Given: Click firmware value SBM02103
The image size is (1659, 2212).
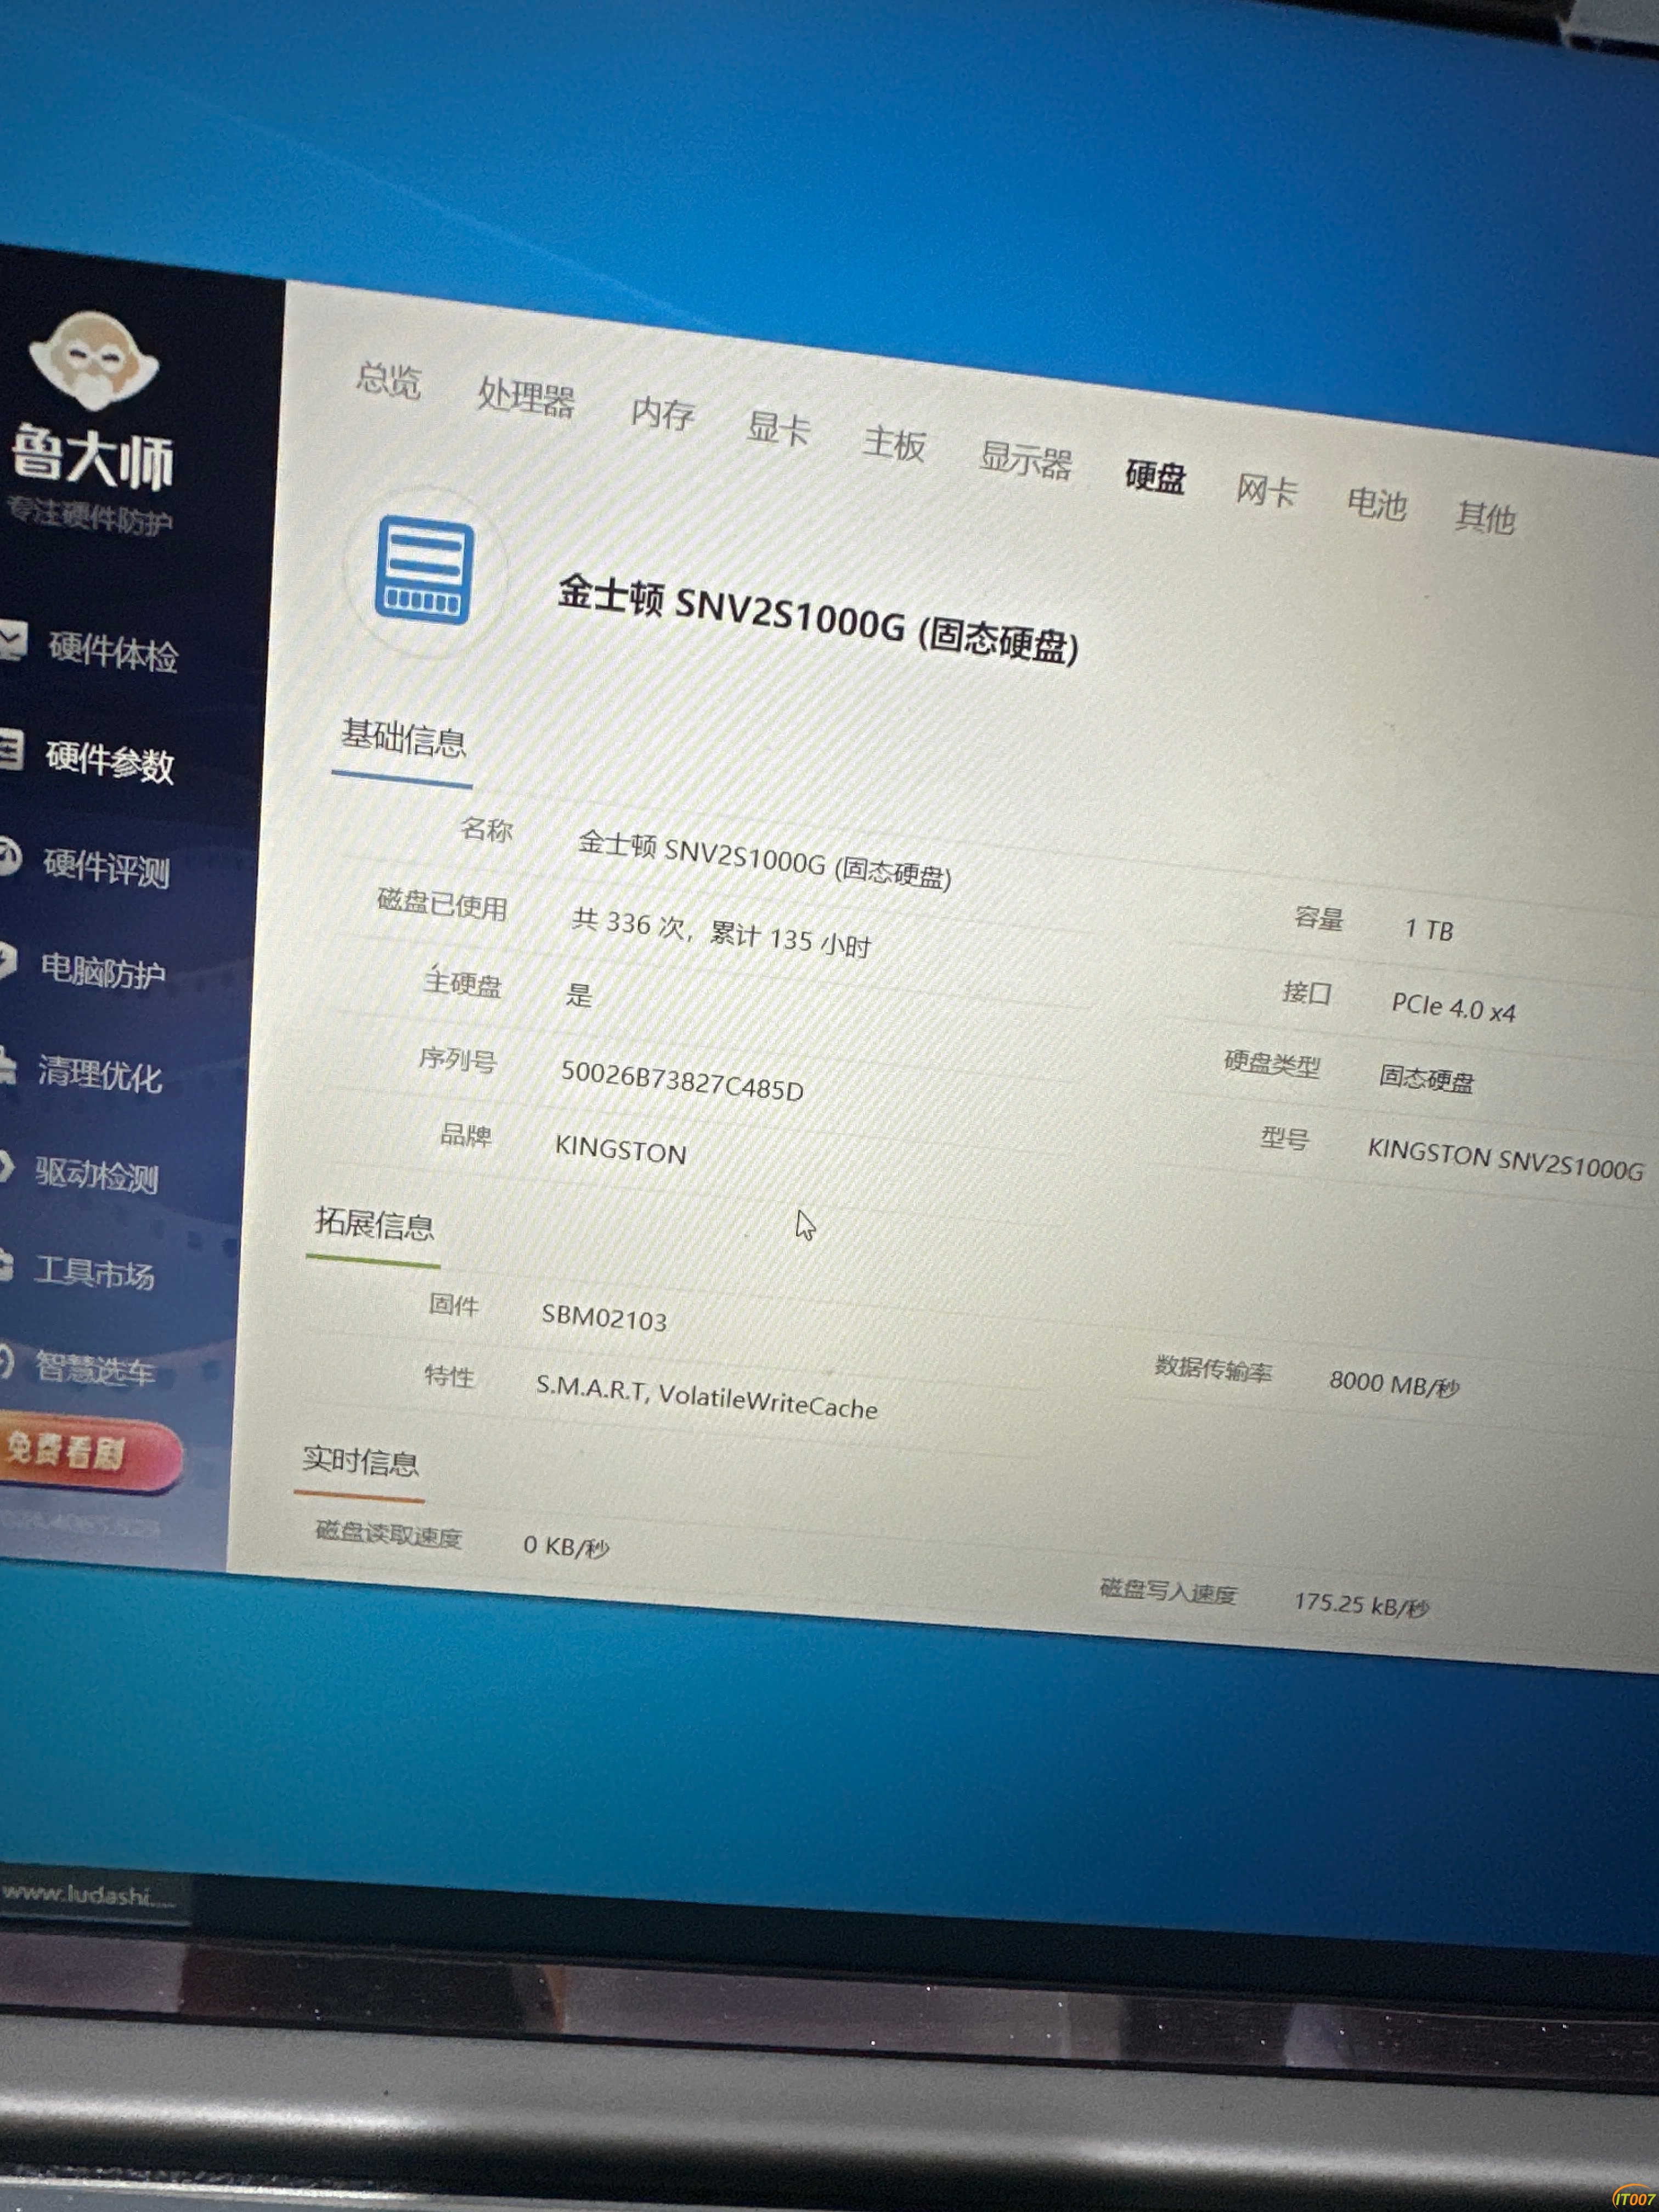Looking at the screenshot, I should pyautogui.click(x=604, y=1317).
